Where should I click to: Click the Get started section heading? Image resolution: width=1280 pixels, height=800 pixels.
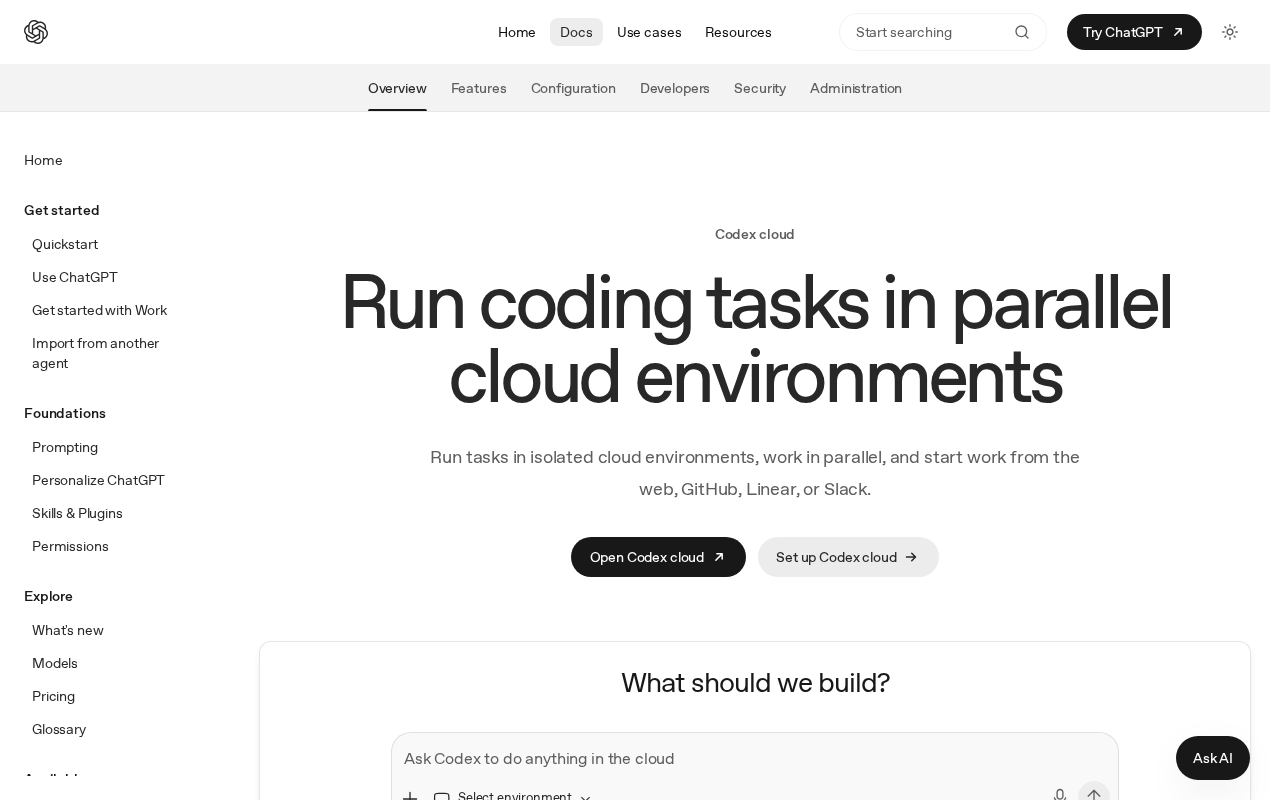(x=62, y=210)
